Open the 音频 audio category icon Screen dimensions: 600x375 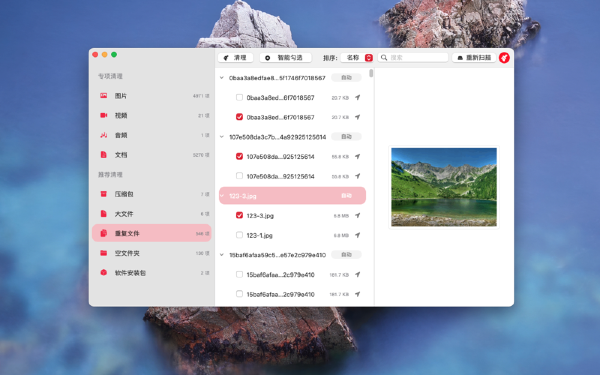pos(103,135)
